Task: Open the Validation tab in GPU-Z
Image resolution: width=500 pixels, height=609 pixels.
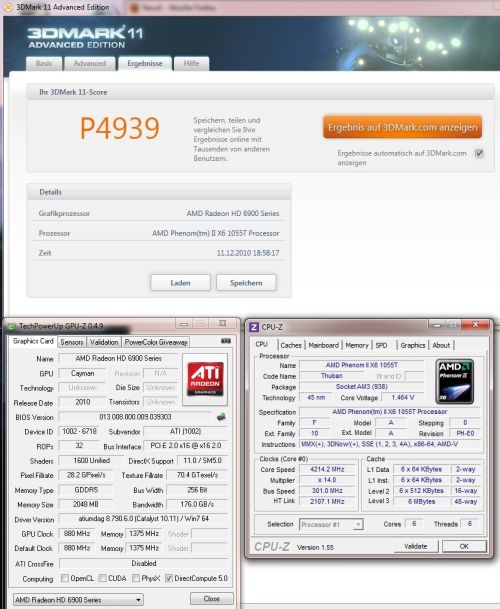Action: click(104, 342)
